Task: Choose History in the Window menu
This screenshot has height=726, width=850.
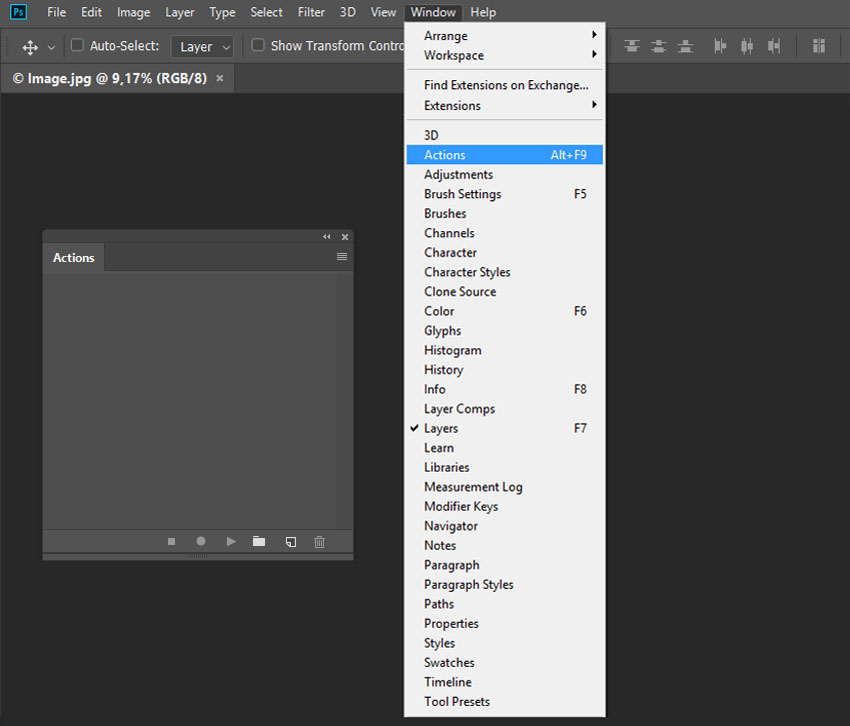Action: click(x=505, y=369)
